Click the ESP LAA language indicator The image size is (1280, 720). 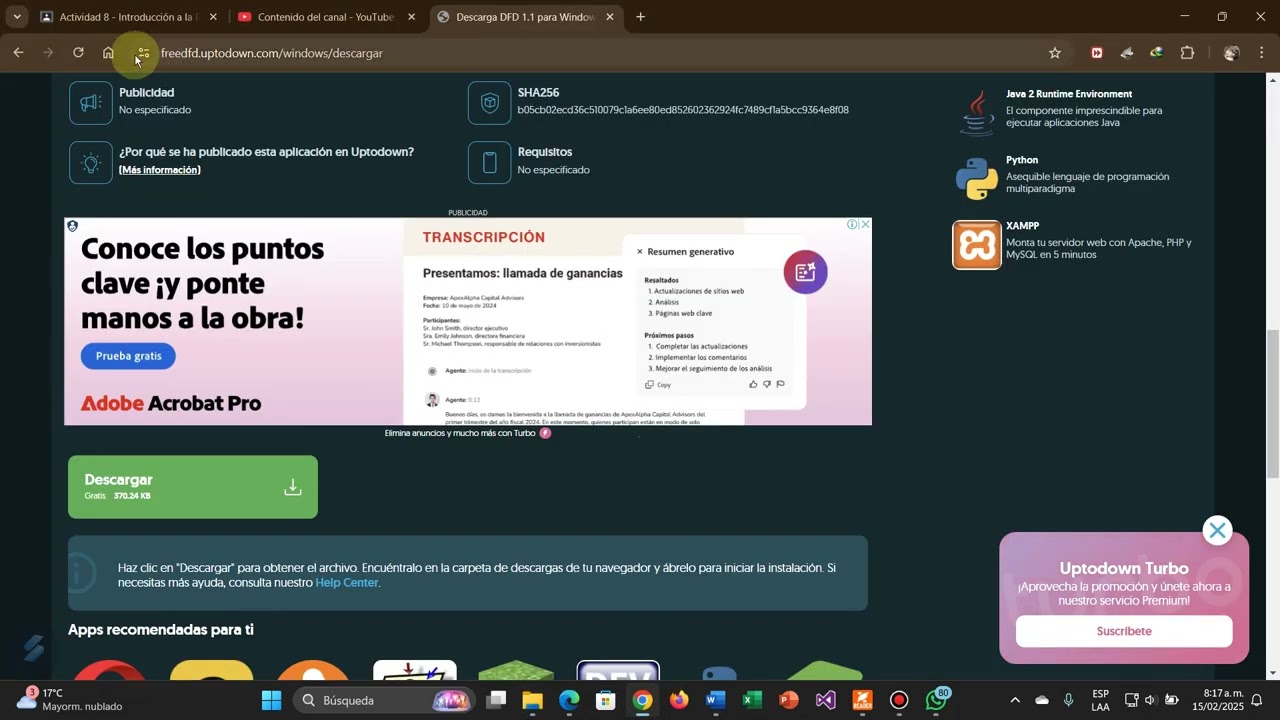1100,700
